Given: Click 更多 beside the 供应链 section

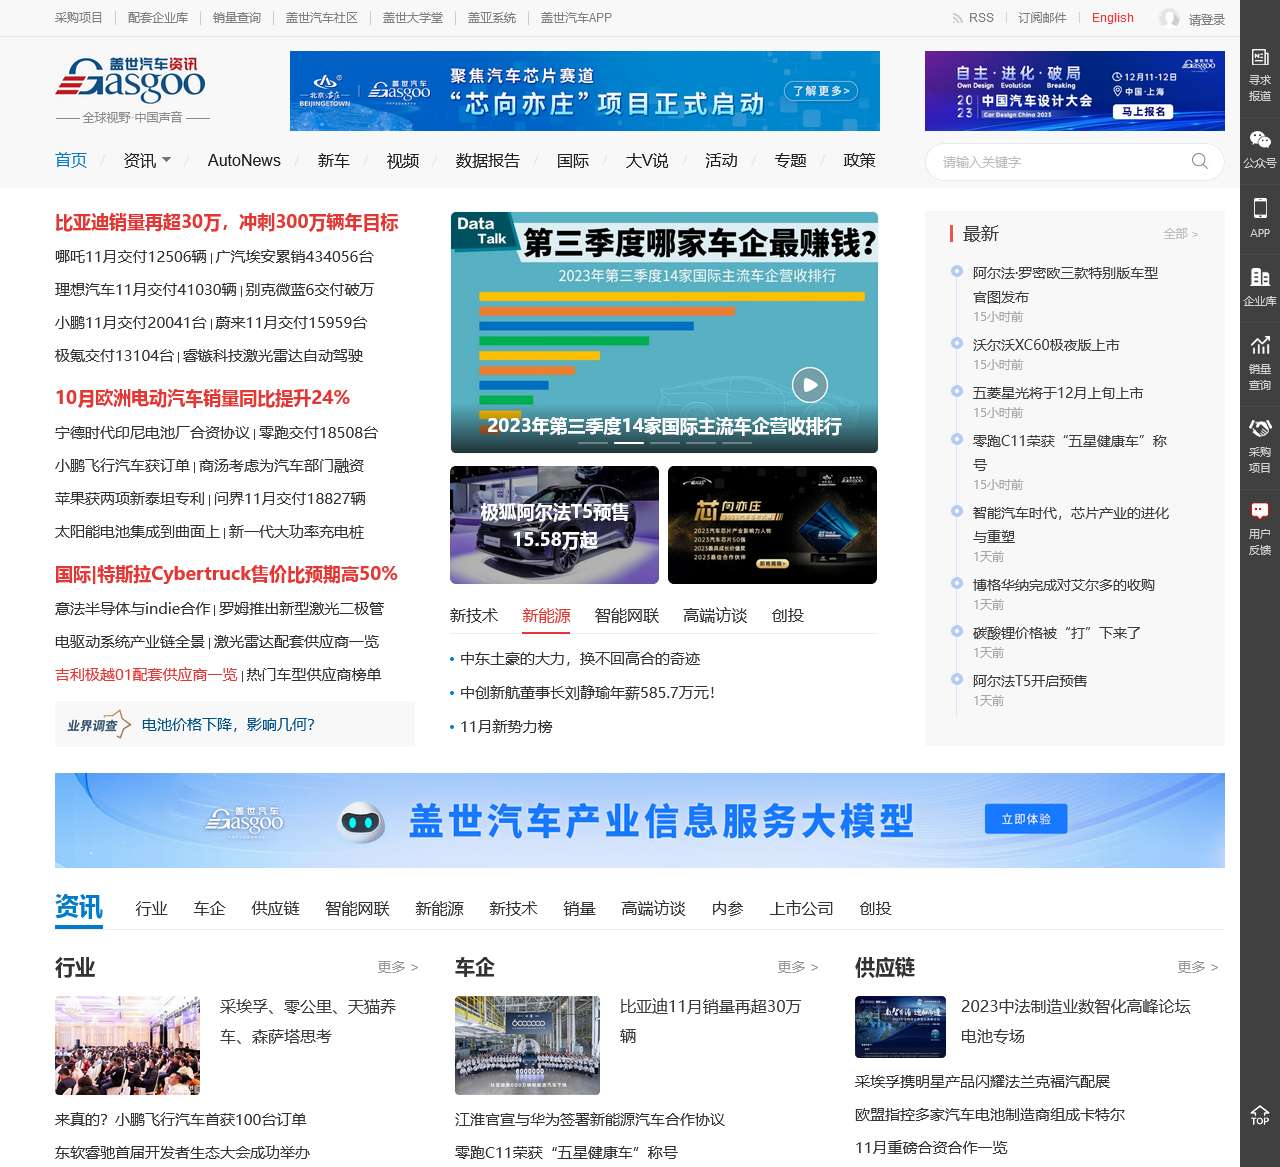Looking at the screenshot, I should pos(1198,967).
